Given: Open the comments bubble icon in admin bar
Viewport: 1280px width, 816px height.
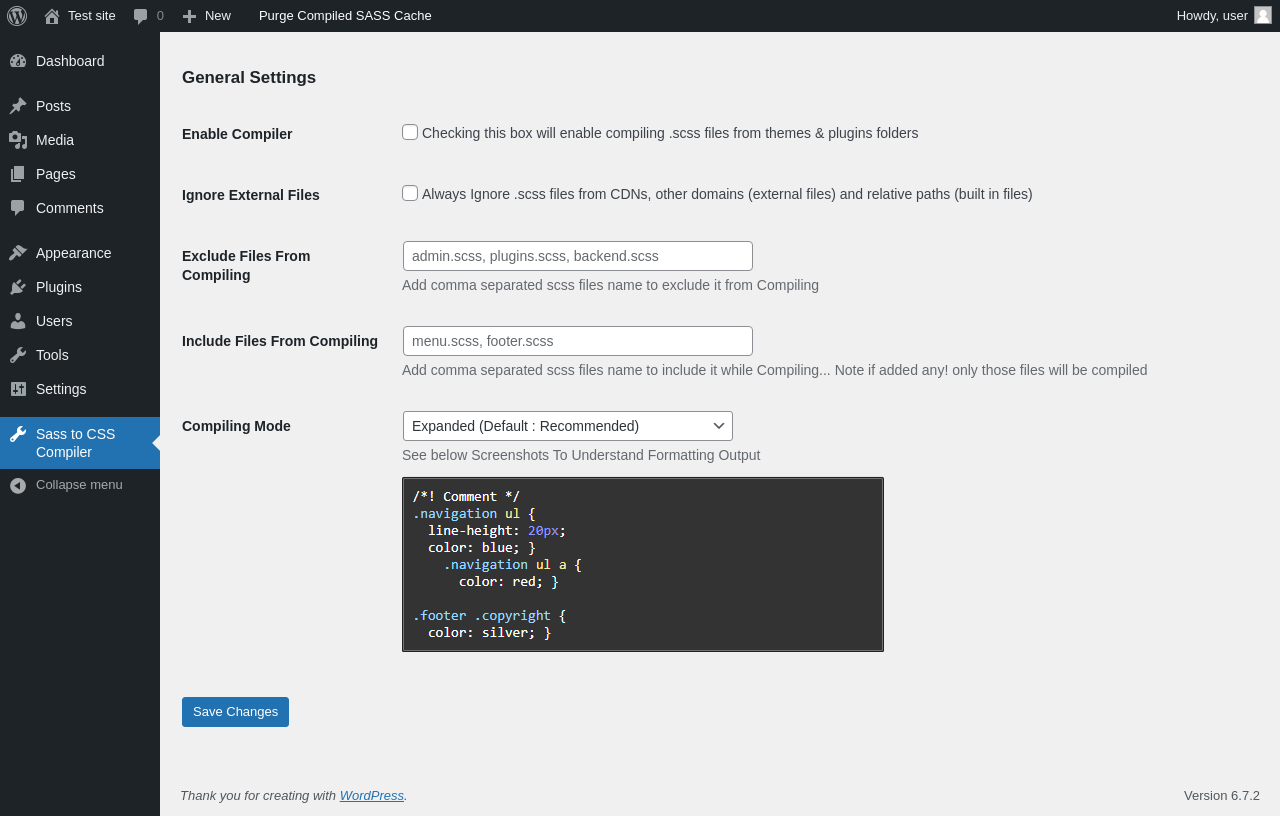Looking at the screenshot, I should click(140, 16).
